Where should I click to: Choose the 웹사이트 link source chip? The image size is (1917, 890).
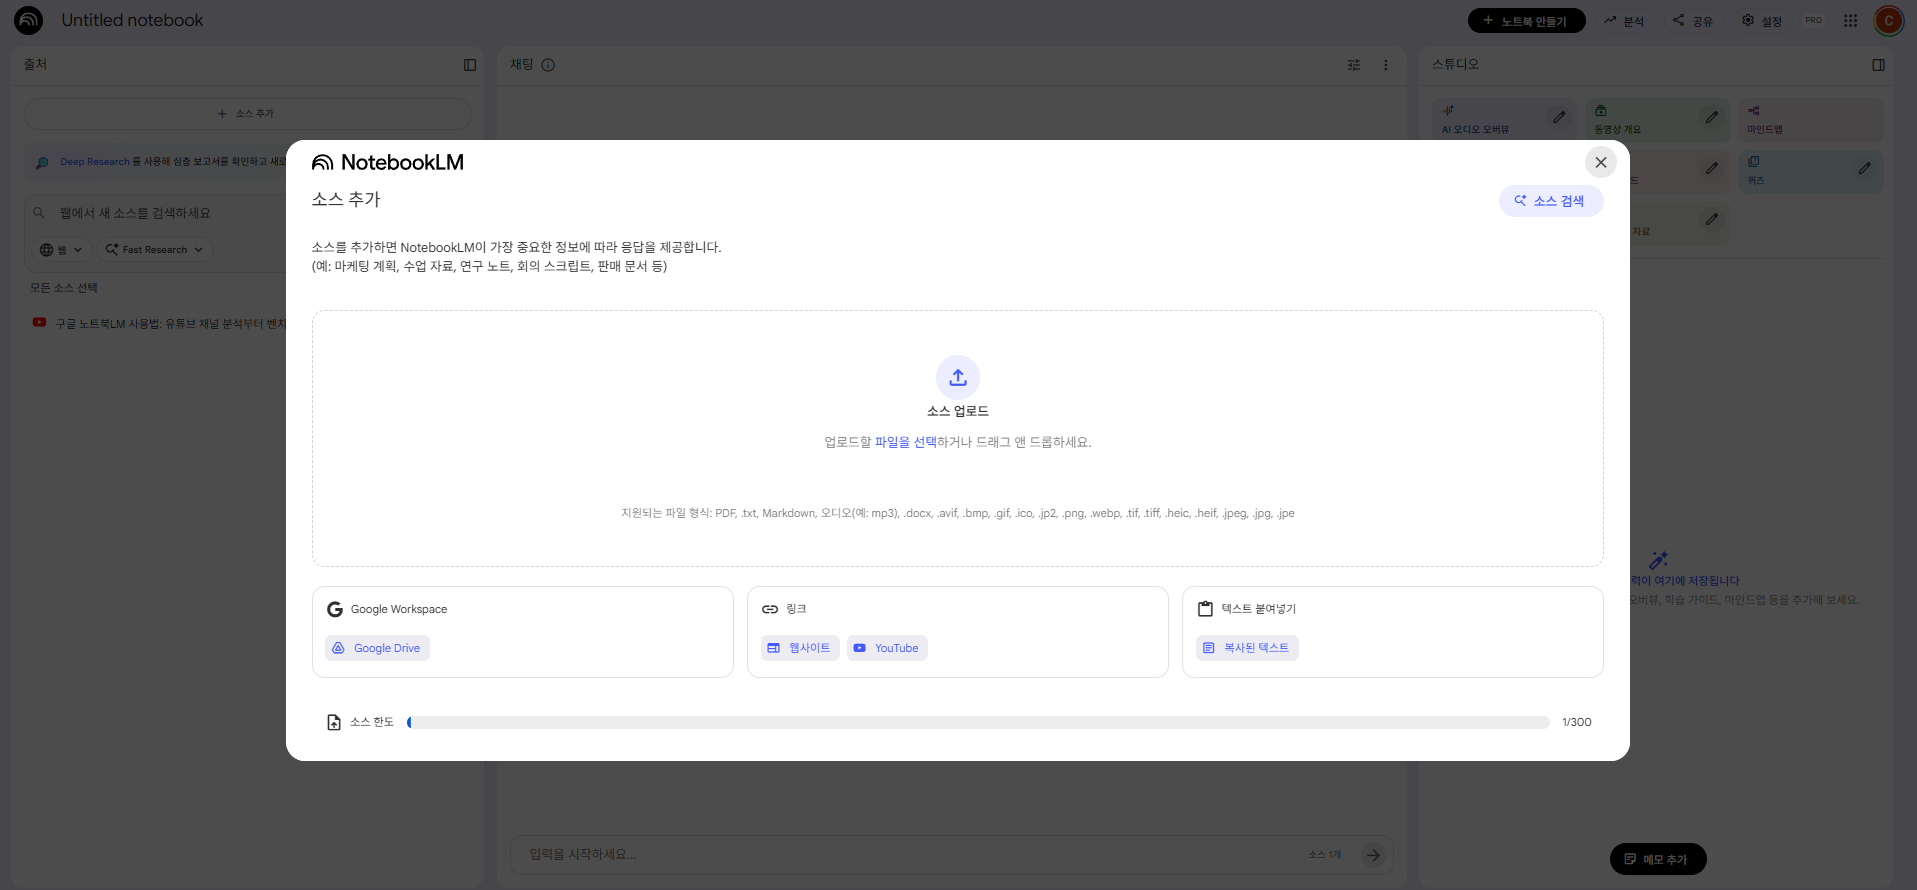pyautogui.click(x=799, y=648)
